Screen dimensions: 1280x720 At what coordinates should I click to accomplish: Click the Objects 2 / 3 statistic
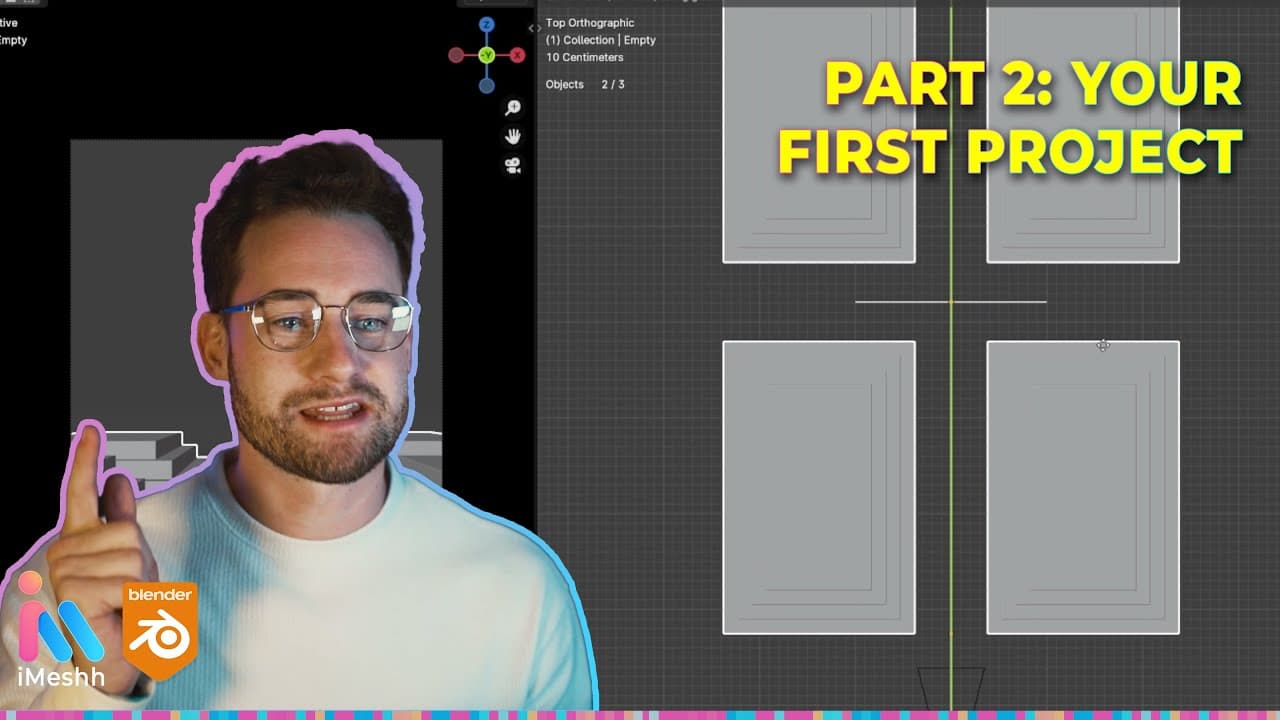pos(585,84)
